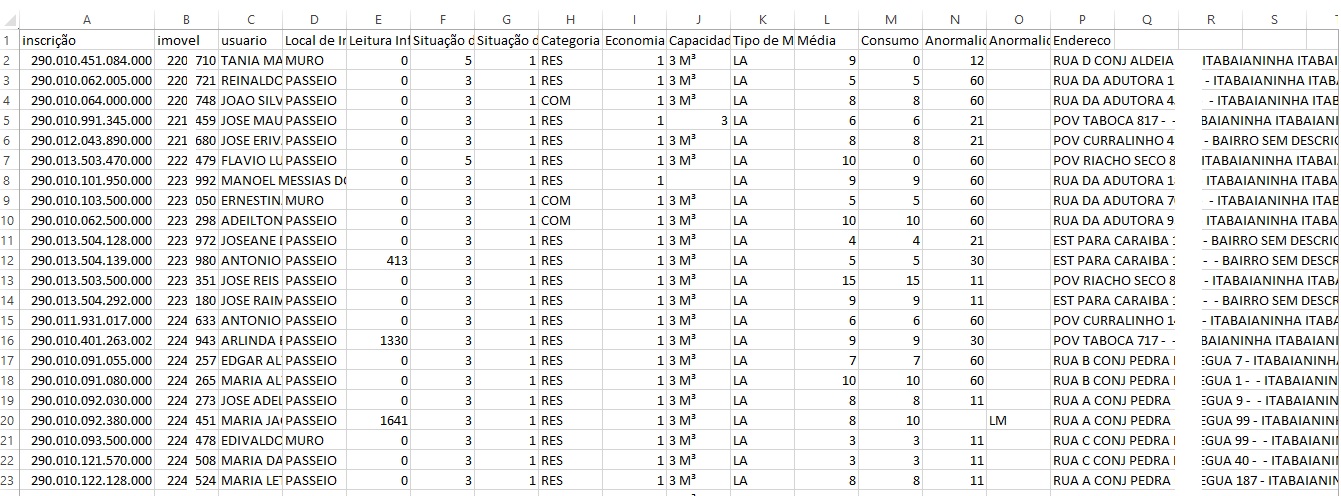1341x496 pixels.
Task: Click cell containing value 1330
Action: tap(378, 340)
